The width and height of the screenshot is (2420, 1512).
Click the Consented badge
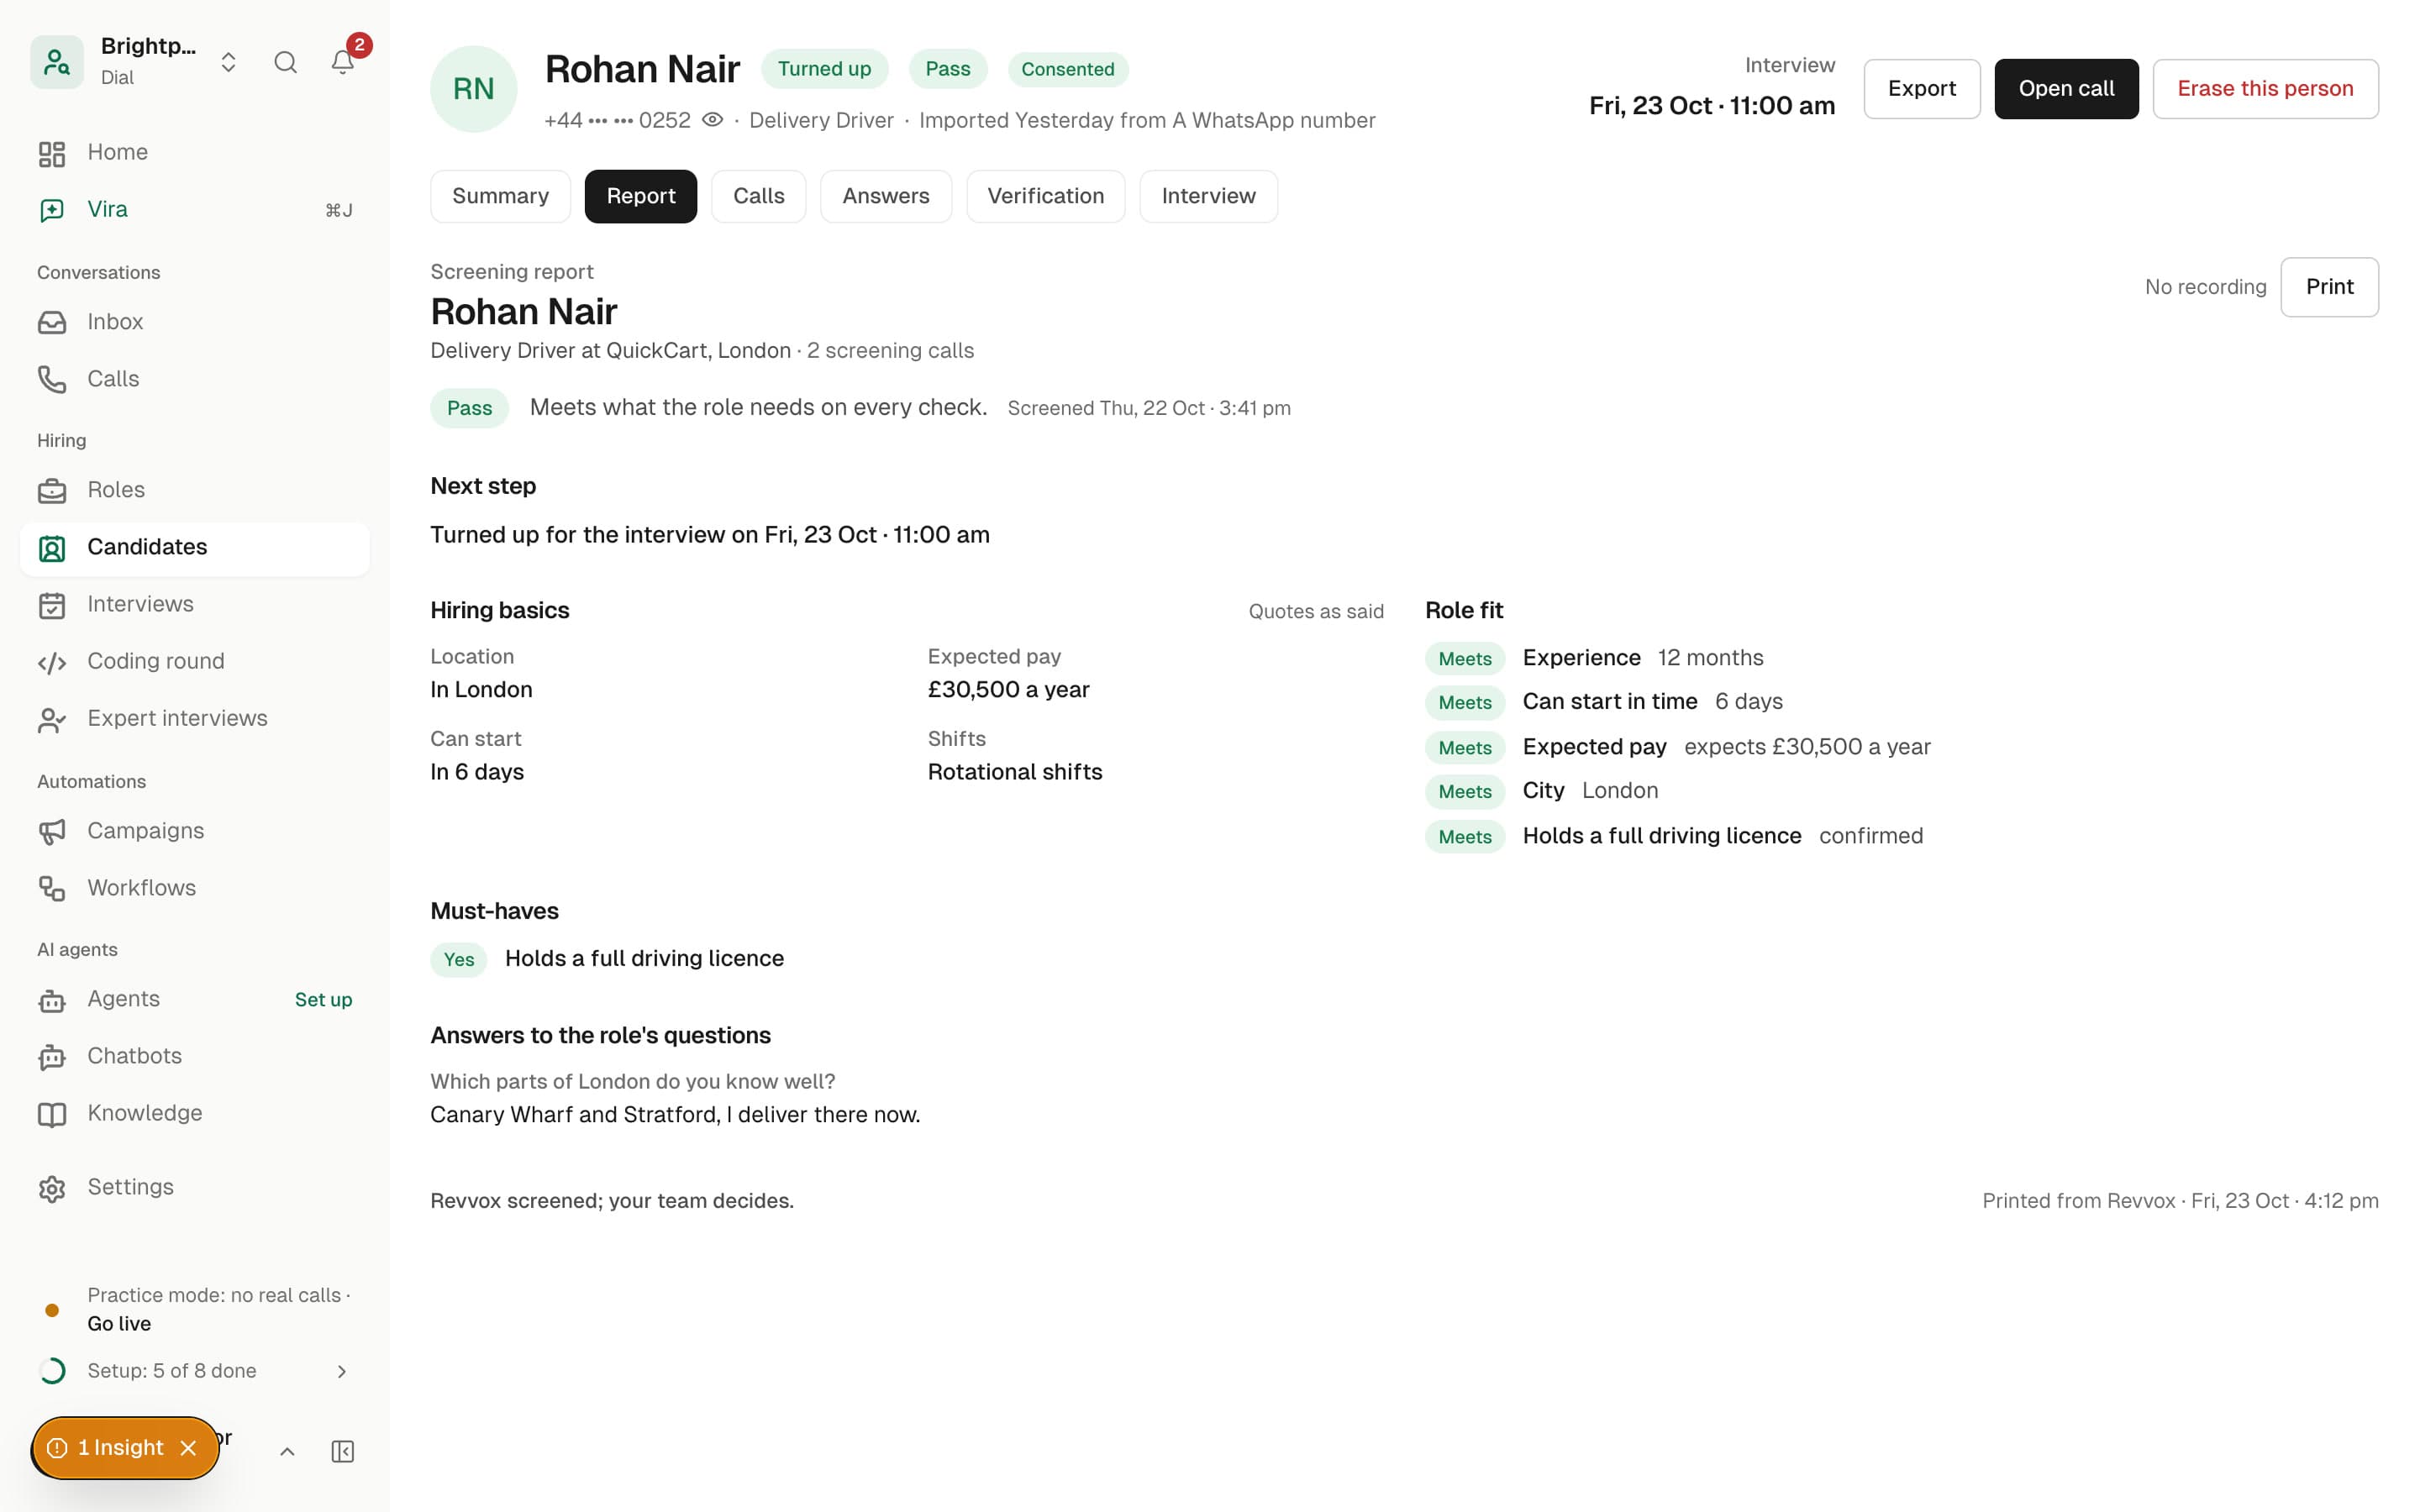[x=1067, y=69]
